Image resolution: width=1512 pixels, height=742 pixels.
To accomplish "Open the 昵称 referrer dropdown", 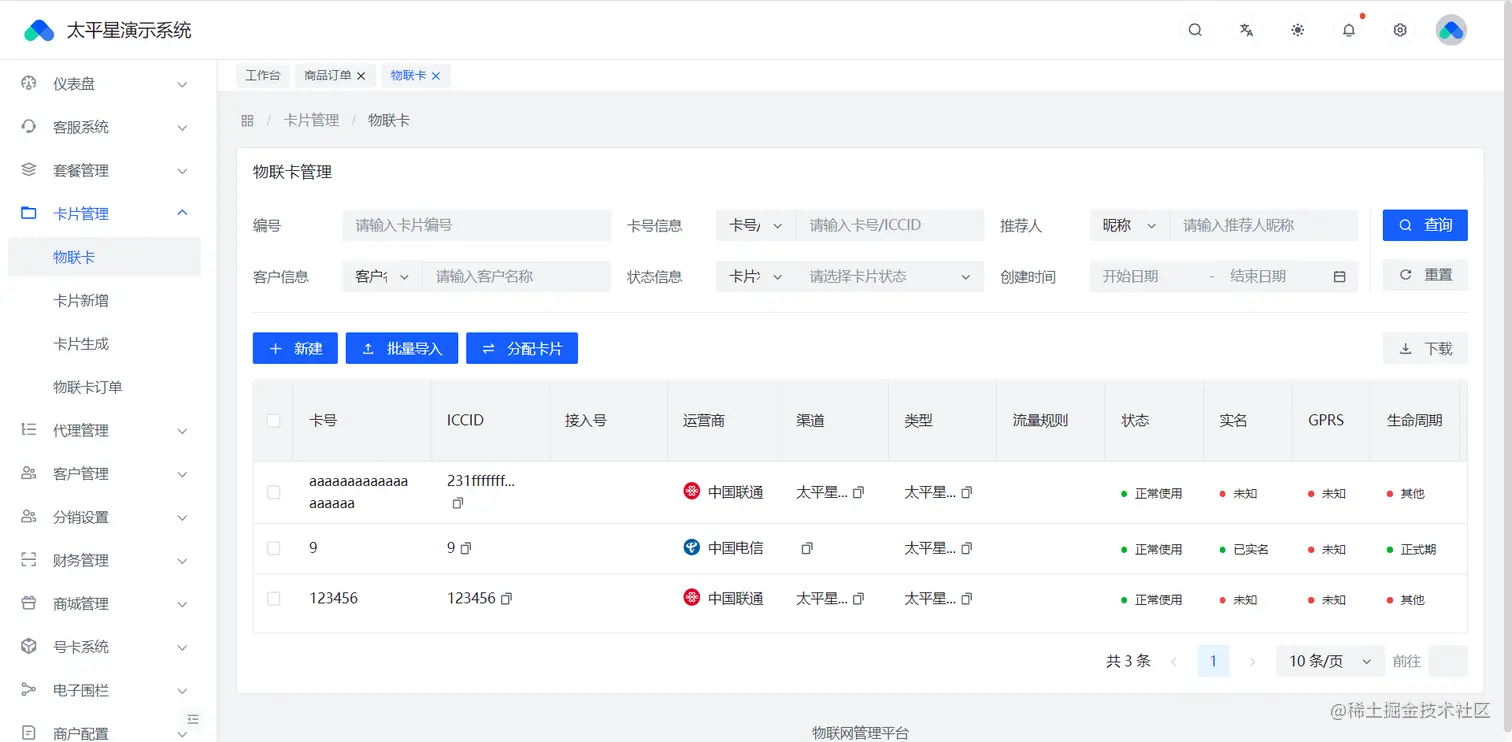I will coord(1130,226).
